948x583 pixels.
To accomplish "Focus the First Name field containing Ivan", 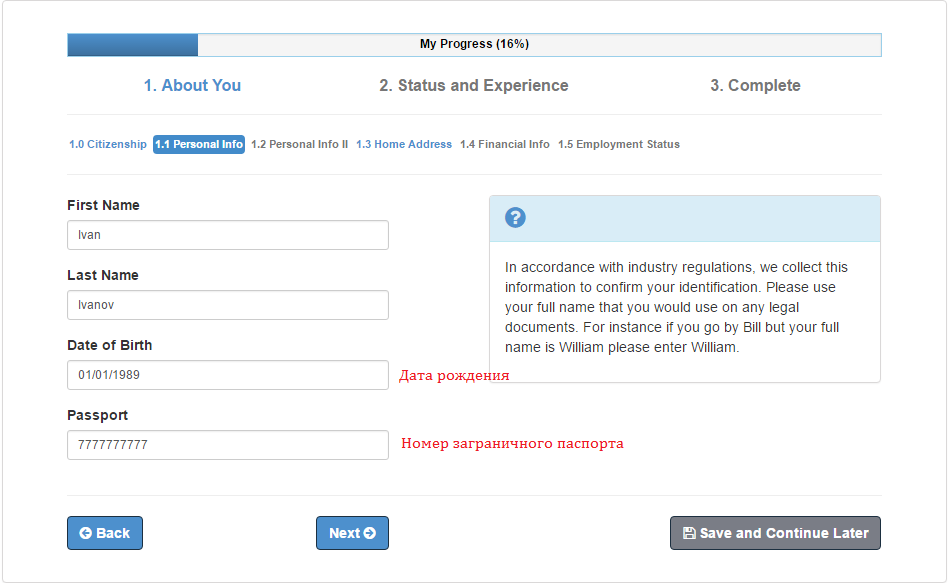I will [228, 235].
